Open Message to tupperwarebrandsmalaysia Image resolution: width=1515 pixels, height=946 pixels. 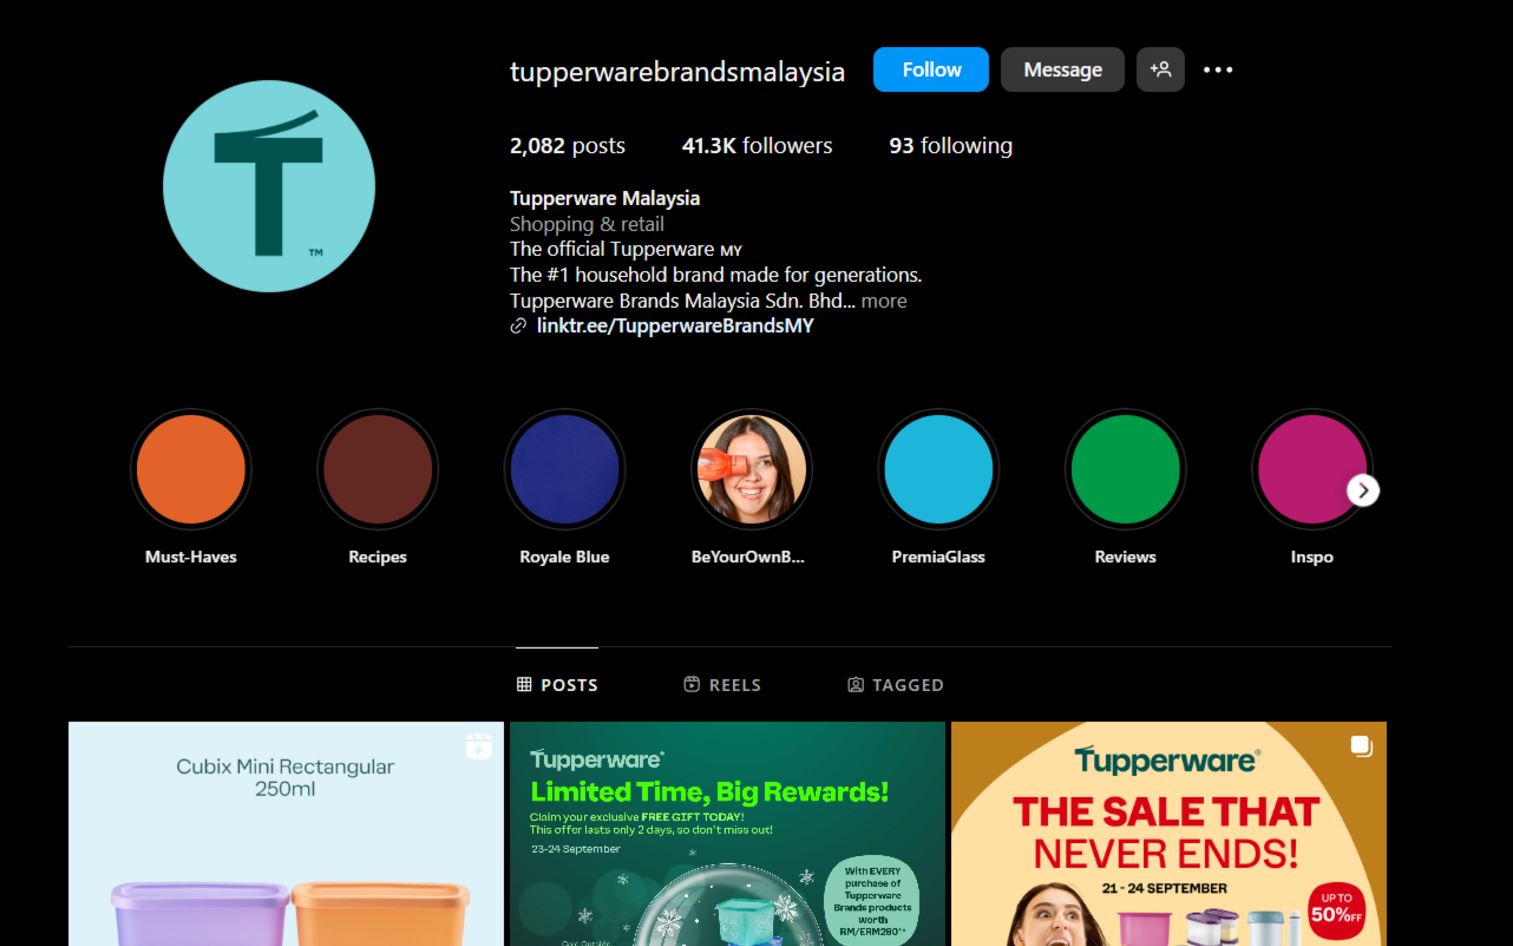pyautogui.click(x=1062, y=70)
